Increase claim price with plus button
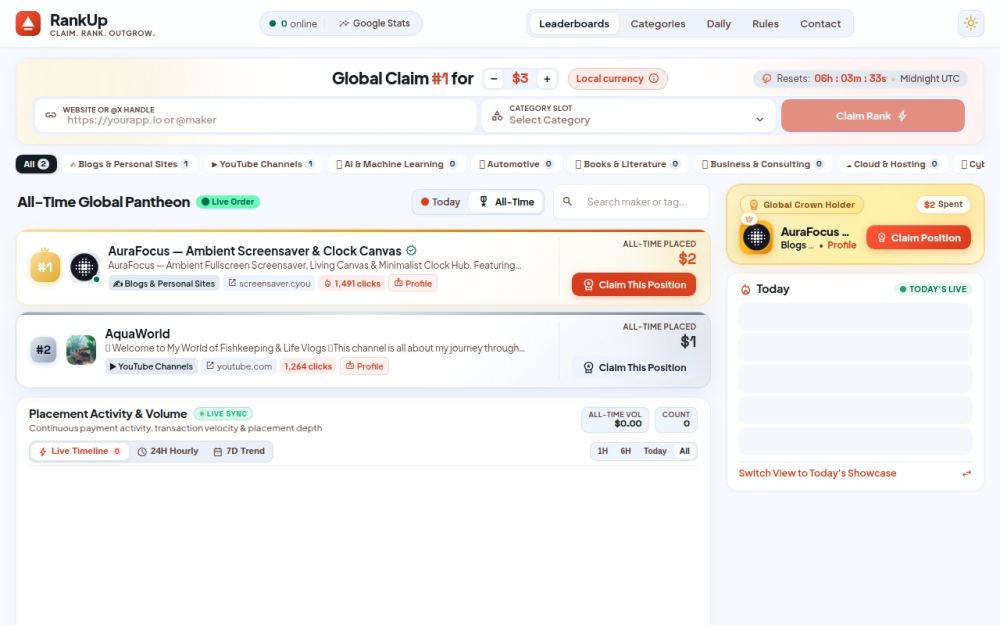This screenshot has width=1000, height=625. click(547, 78)
